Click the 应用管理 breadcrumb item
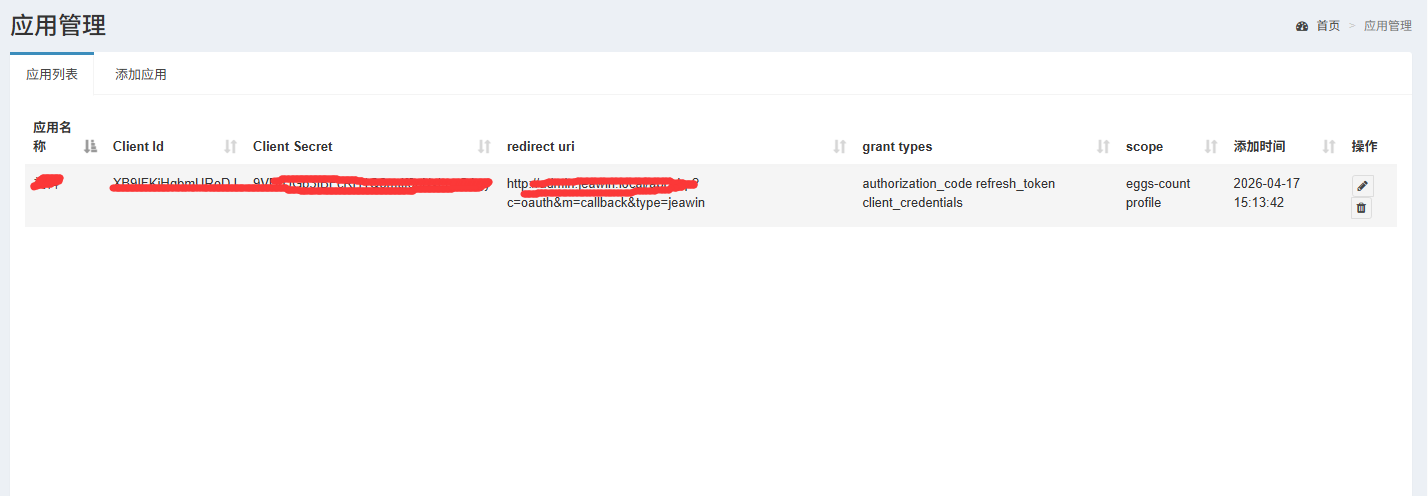The image size is (1428, 496). [1388, 26]
